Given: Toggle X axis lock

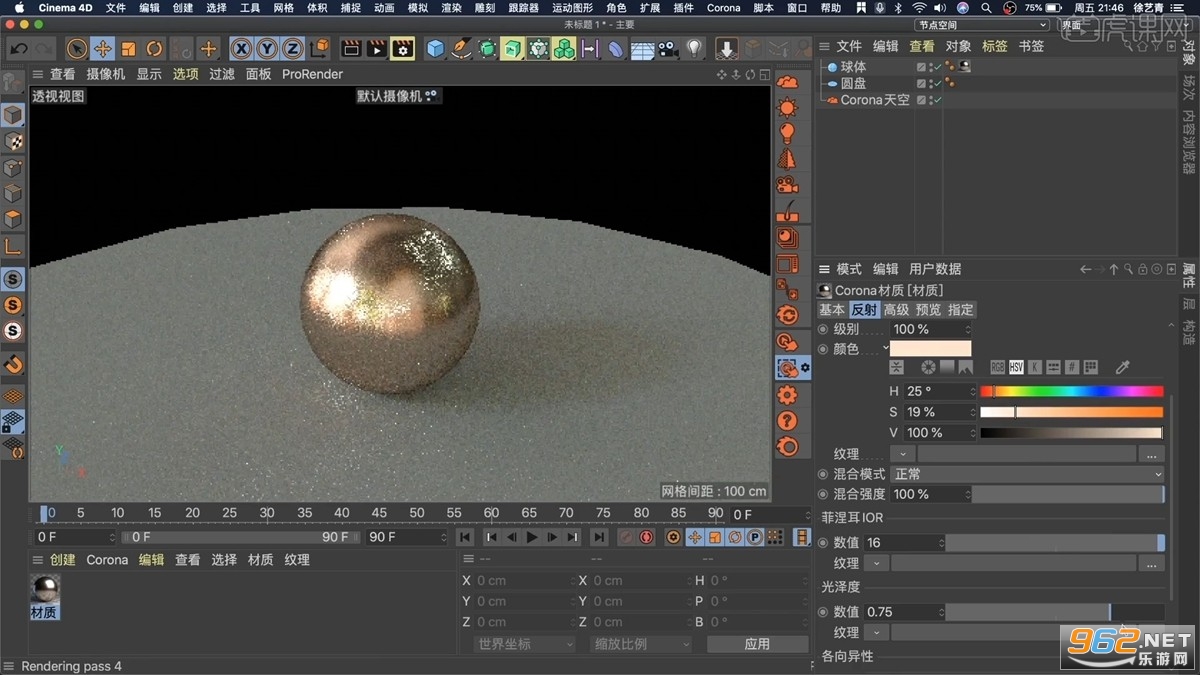Looking at the screenshot, I should (241, 48).
